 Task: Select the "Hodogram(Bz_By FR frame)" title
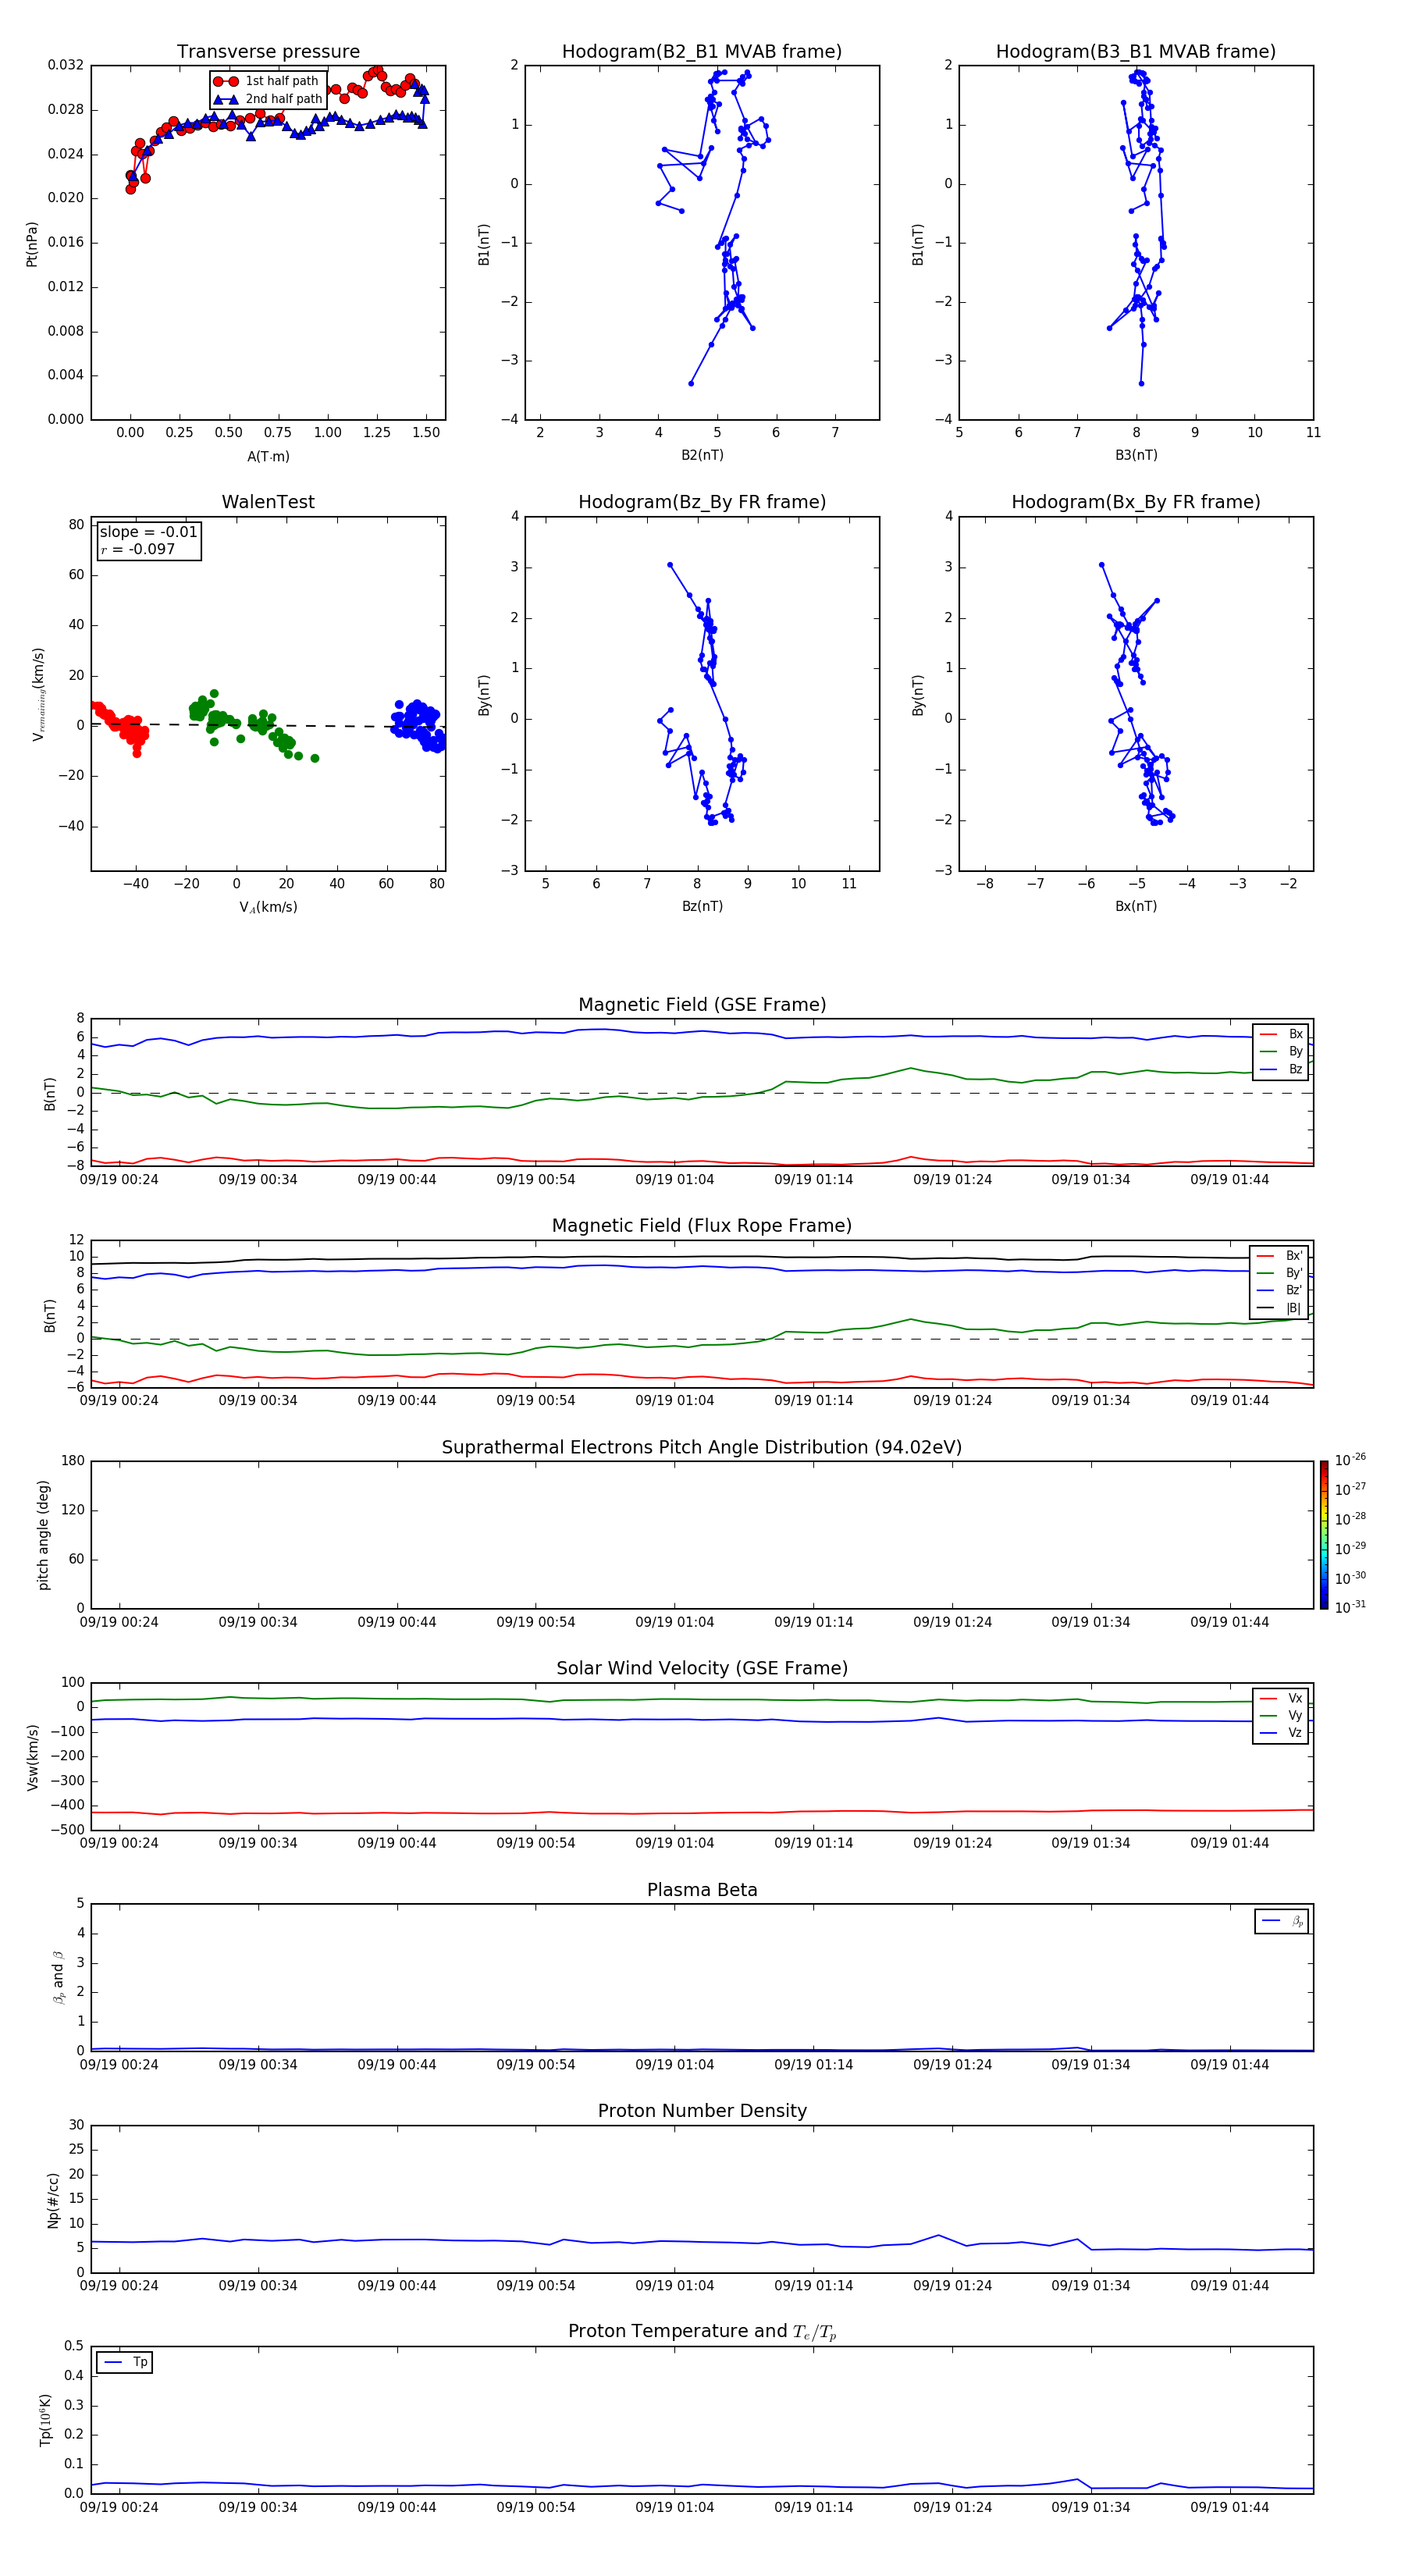pyautogui.click(x=702, y=502)
